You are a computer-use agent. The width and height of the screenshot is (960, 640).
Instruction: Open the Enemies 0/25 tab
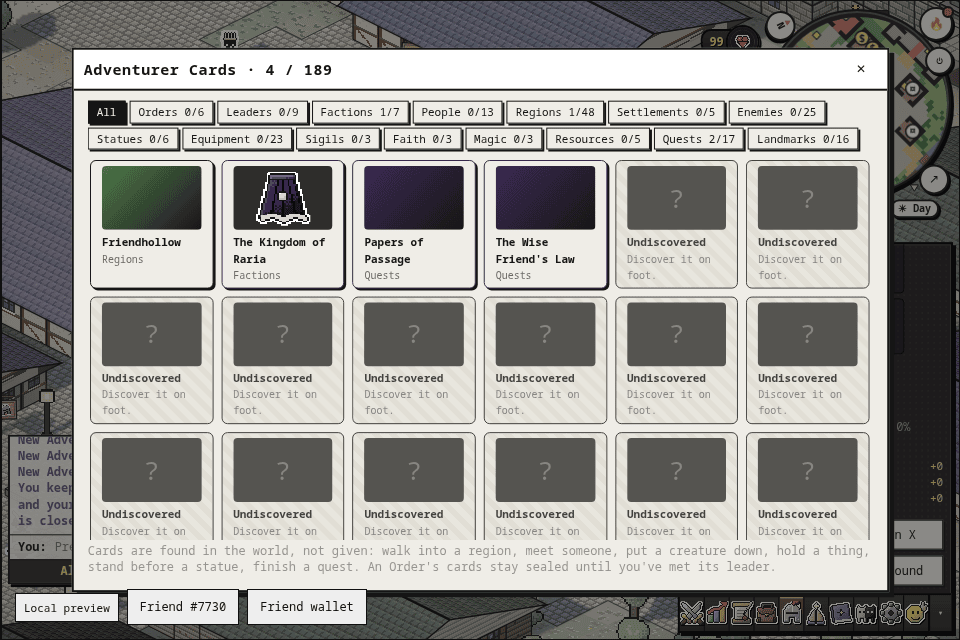tap(776, 112)
